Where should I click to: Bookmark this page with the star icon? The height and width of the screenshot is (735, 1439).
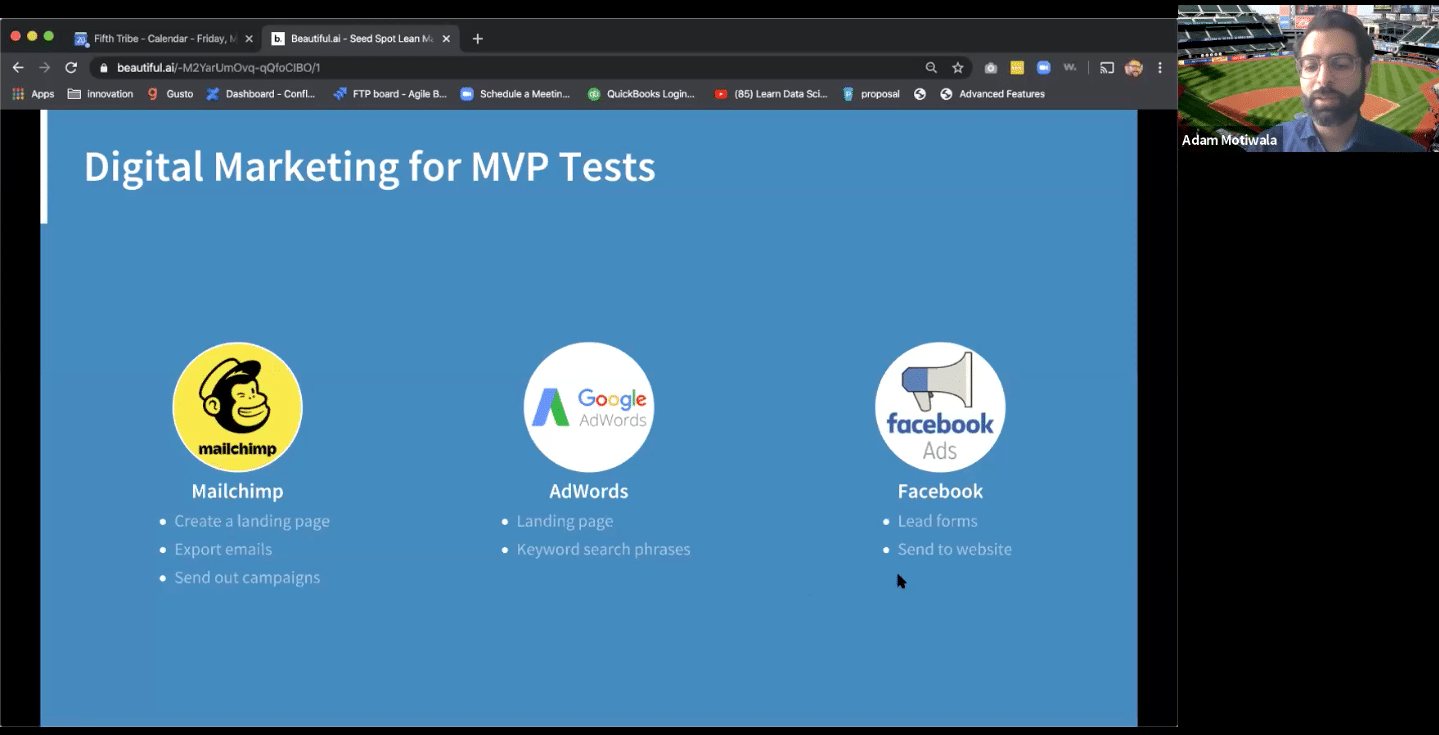[x=958, y=68]
